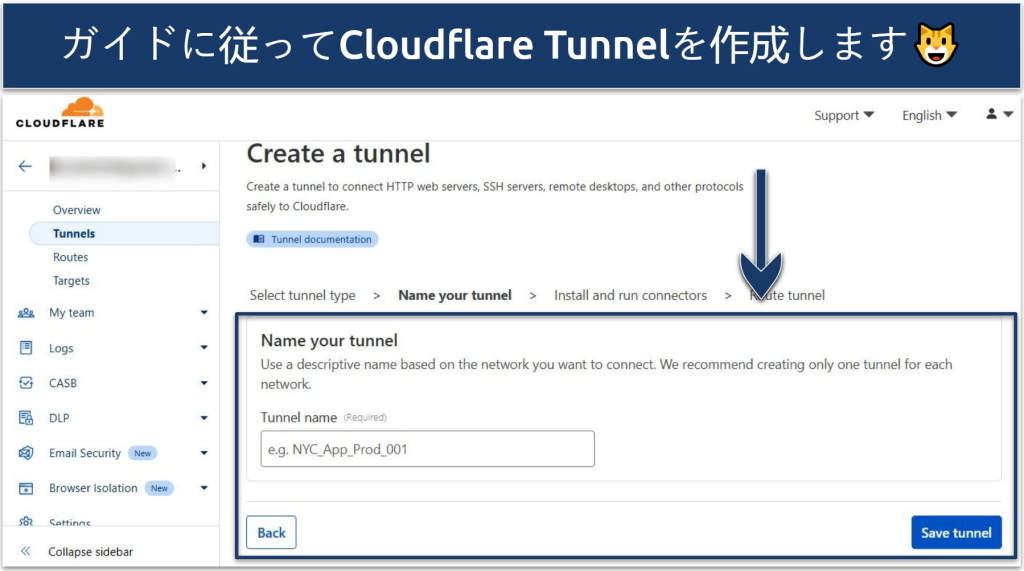
Task: Click the Logs document icon
Action: (26, 348)
